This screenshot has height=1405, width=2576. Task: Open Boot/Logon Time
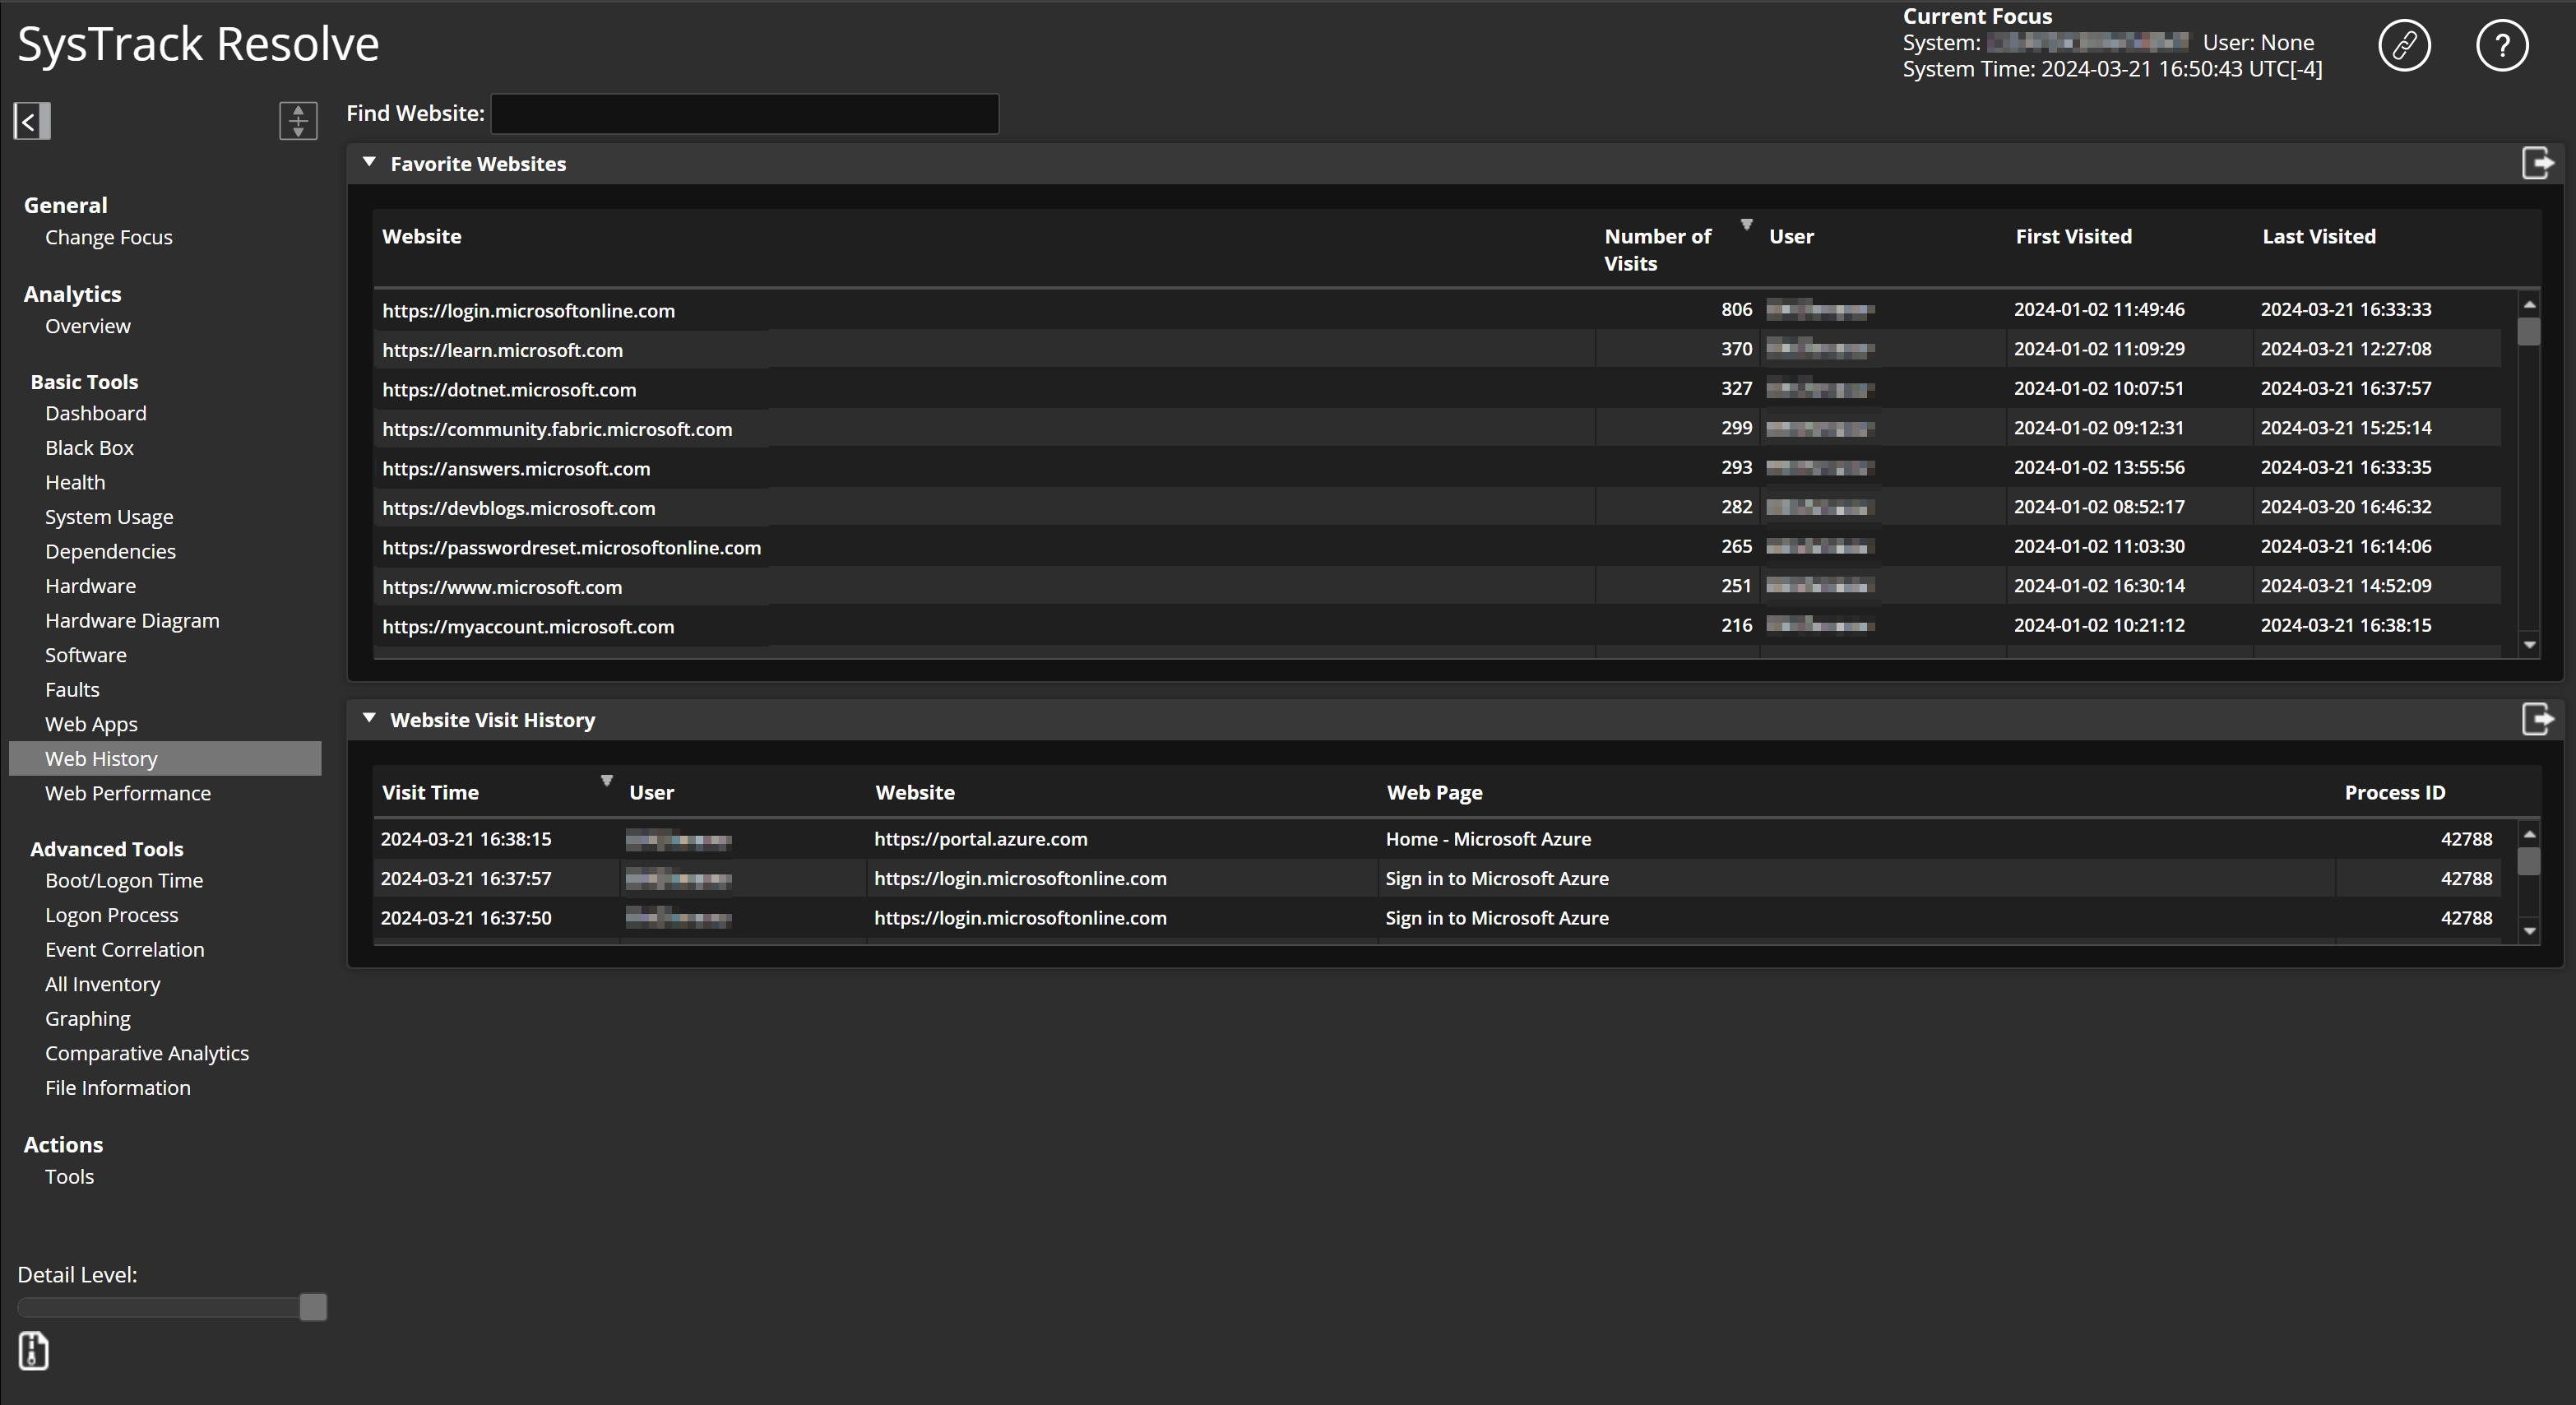(124, 880)
